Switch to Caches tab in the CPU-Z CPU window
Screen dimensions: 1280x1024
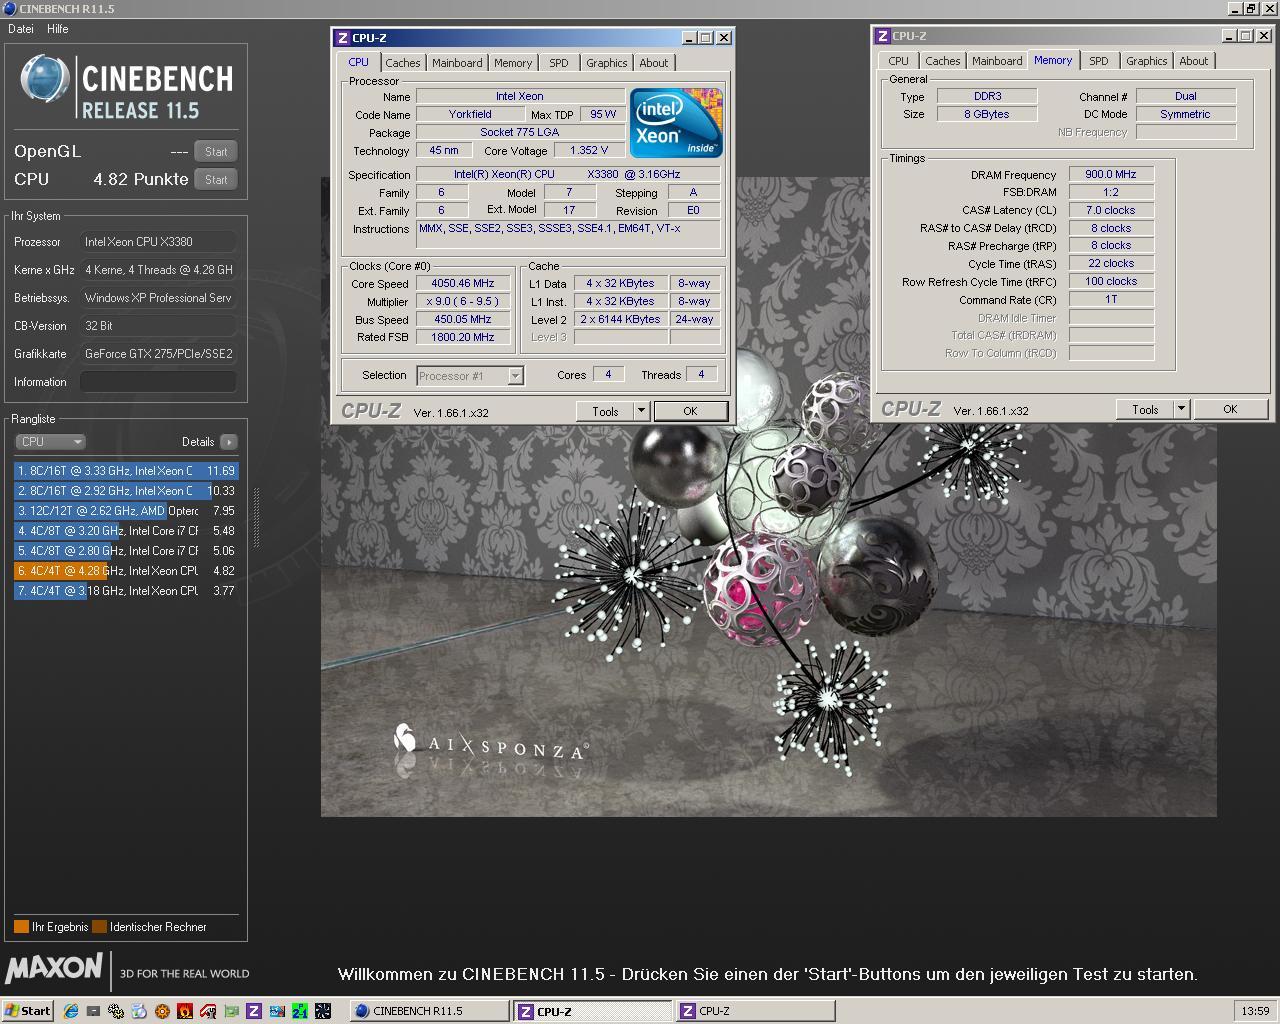click(x=403, y=63)
